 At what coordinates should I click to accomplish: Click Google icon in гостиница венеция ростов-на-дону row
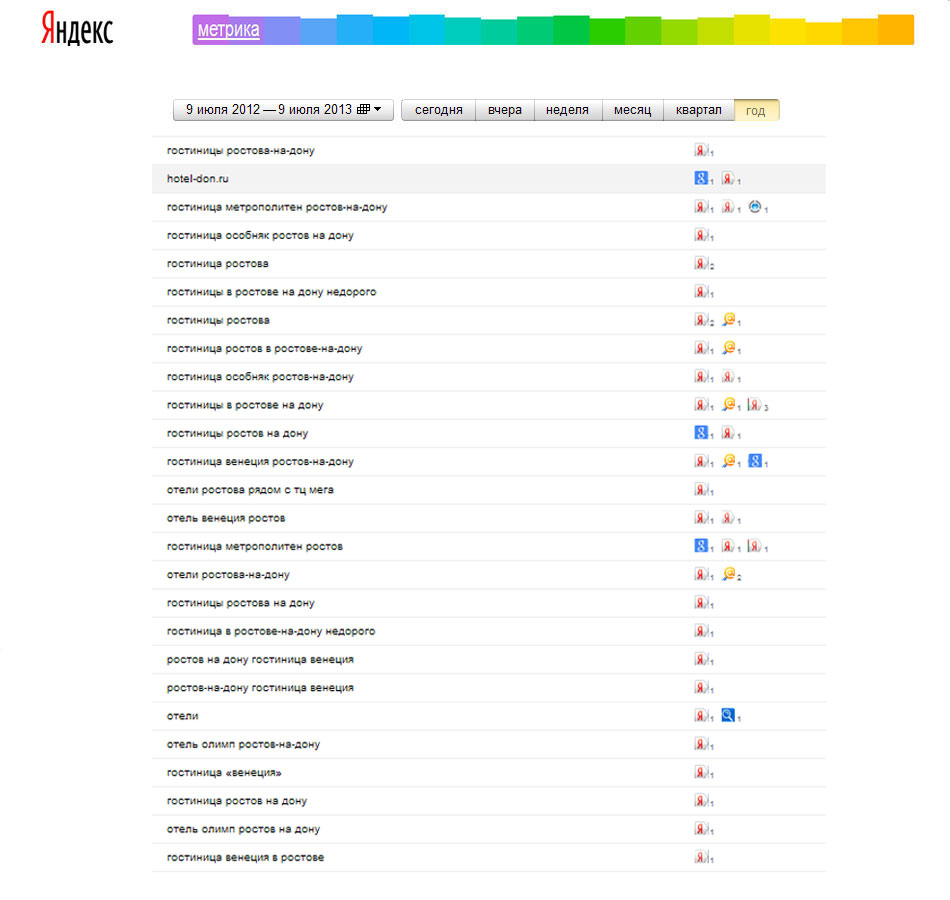[755, 461]
